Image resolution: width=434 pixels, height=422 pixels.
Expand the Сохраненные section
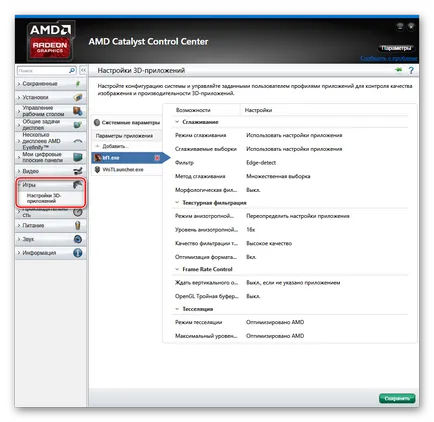[x=19, y=84]
